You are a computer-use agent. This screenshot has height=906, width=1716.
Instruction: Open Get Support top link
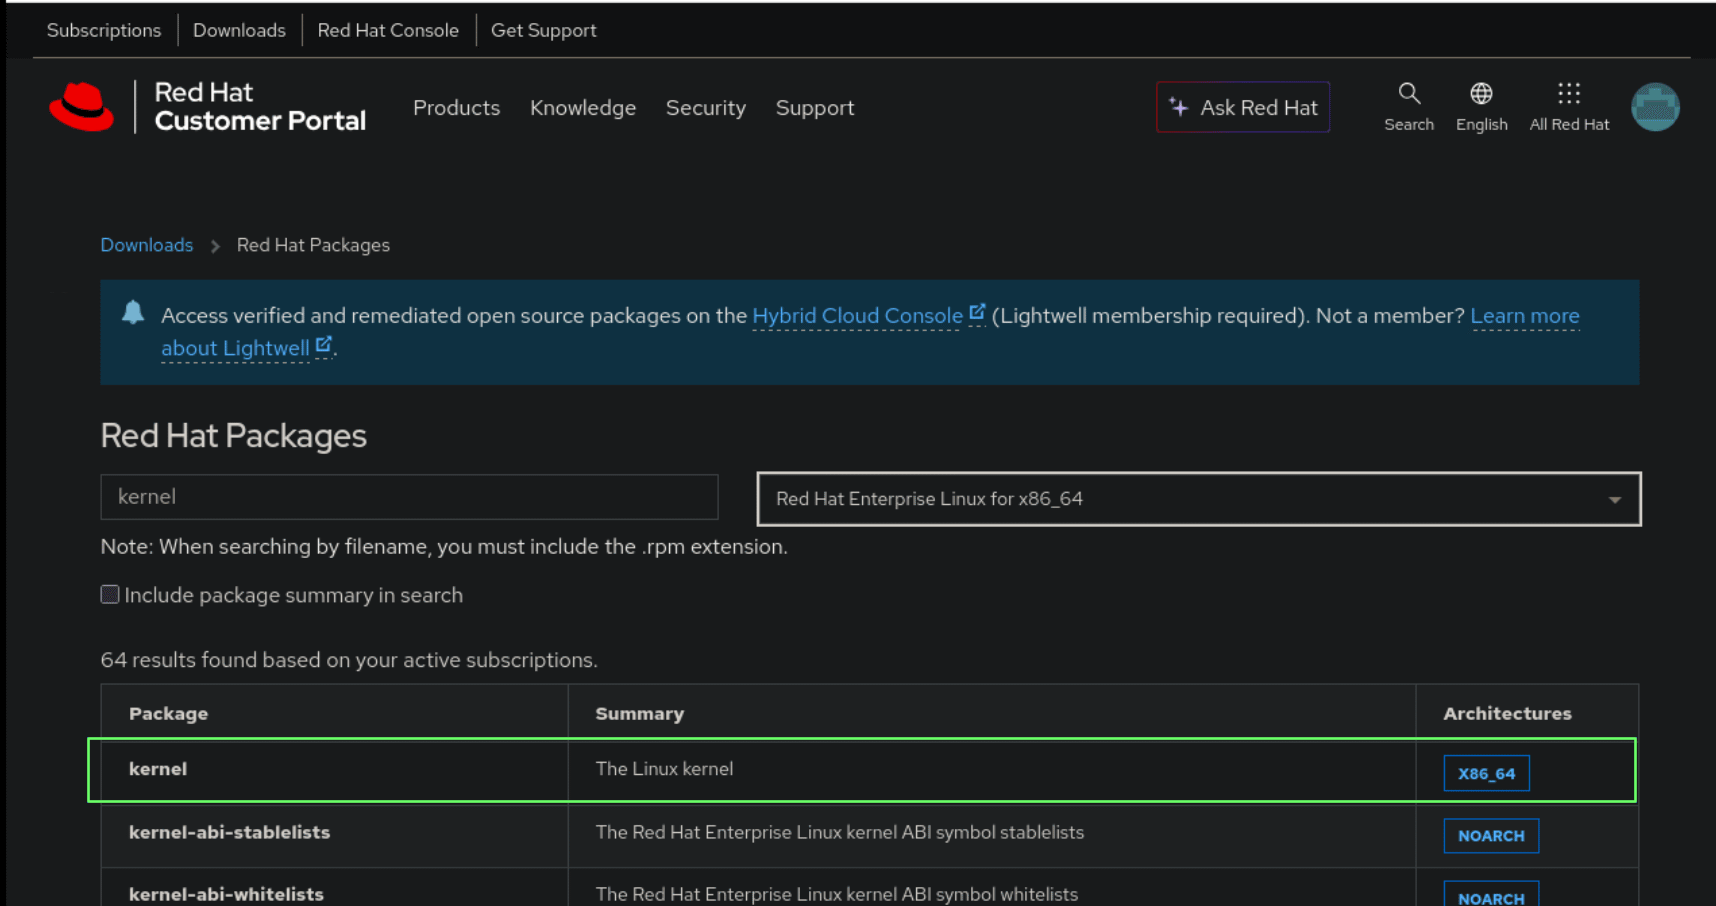(x=544, y=30)
